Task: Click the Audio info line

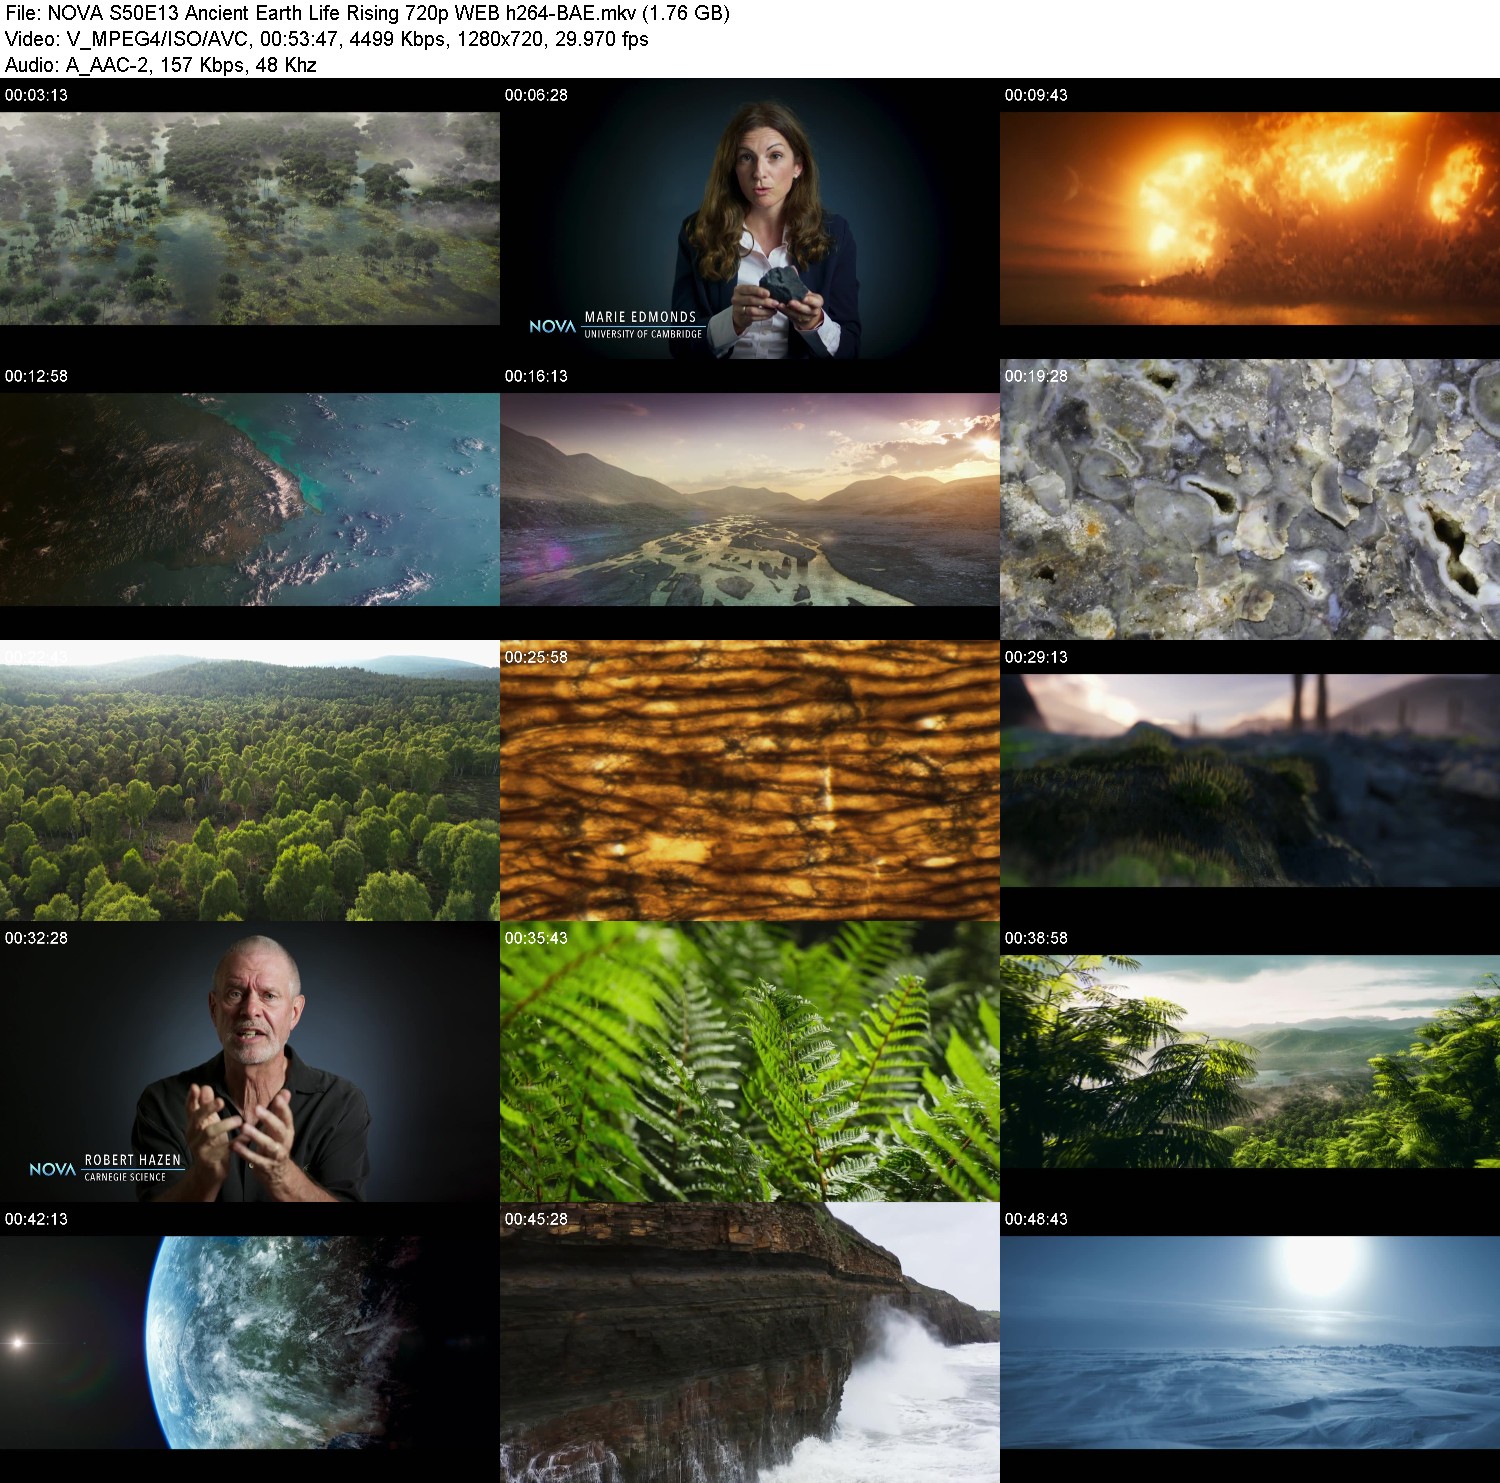Action: click(160, 65)
